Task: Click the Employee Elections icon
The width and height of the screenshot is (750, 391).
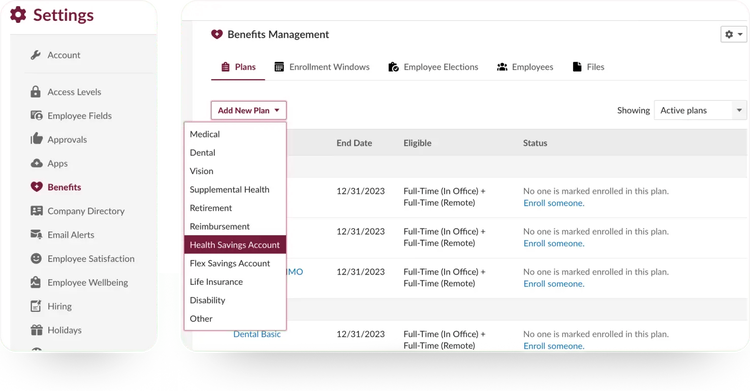Action: pyautogui.click(x=393, y=67)
